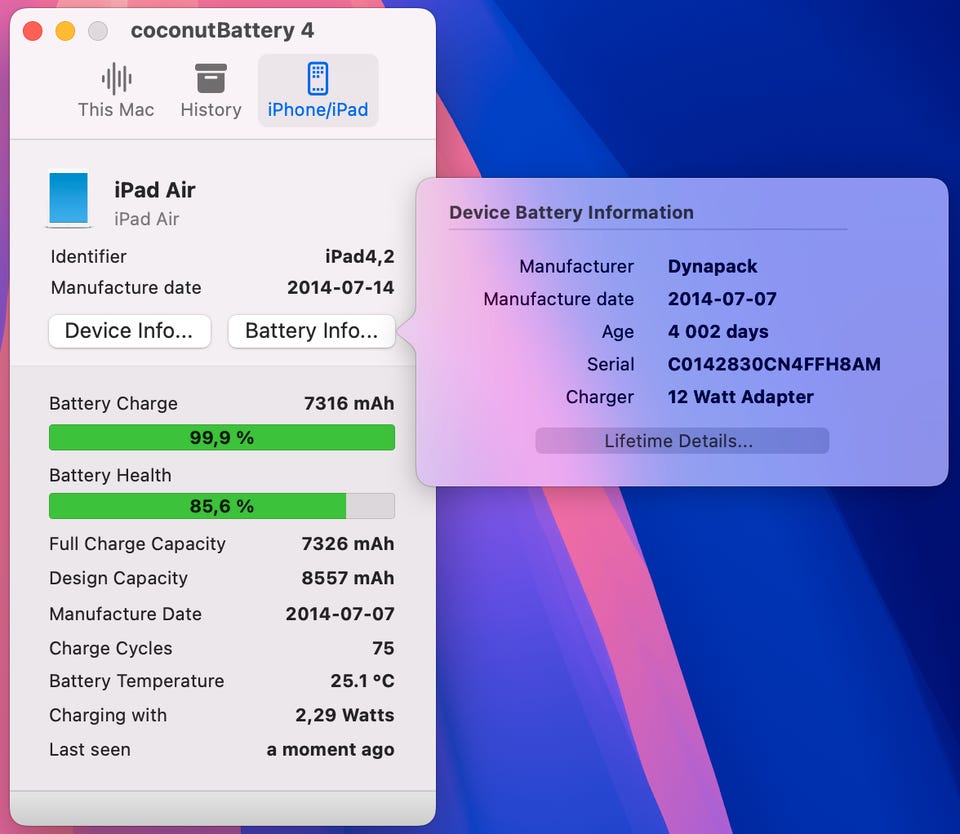Image resolution: width=960 pixels, height=834 pixels.
Task: Open Lifetime Details... in popover
Action: pyautogui.click(x=682, y=440)
